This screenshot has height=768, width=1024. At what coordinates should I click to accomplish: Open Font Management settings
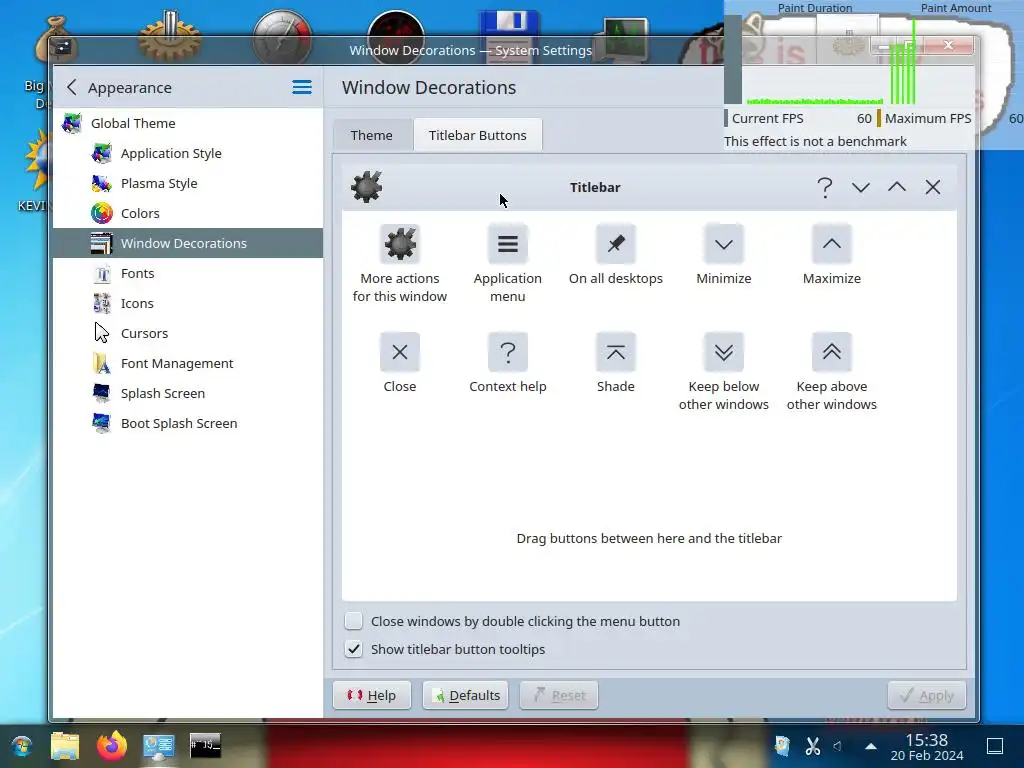pos(188,364)
